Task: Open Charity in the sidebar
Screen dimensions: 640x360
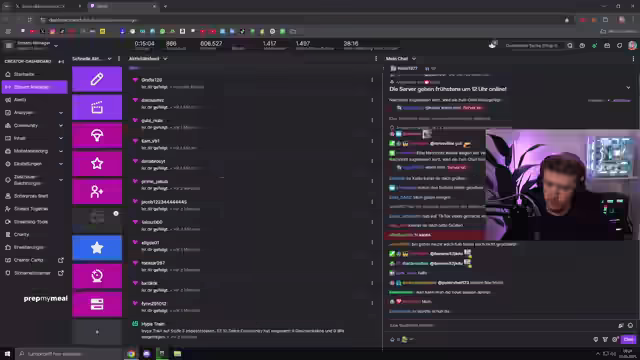Action: (x=21, y=235)
